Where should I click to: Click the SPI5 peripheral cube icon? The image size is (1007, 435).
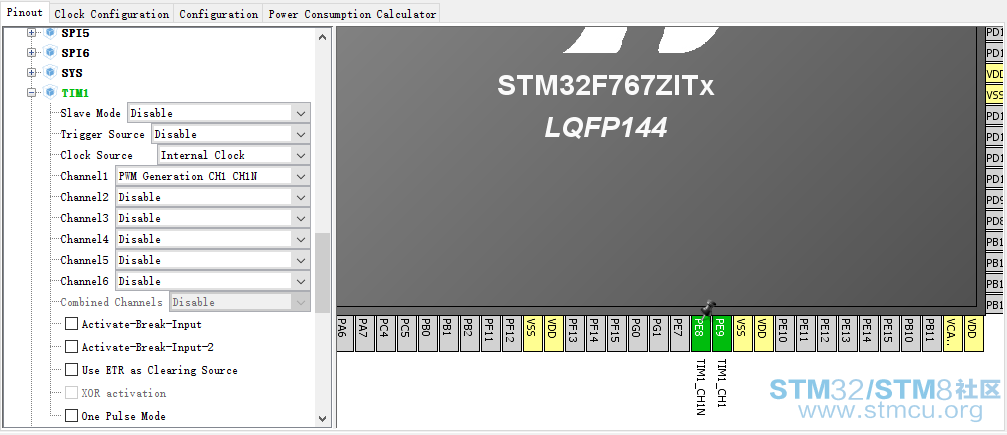(x=49, y=33)
